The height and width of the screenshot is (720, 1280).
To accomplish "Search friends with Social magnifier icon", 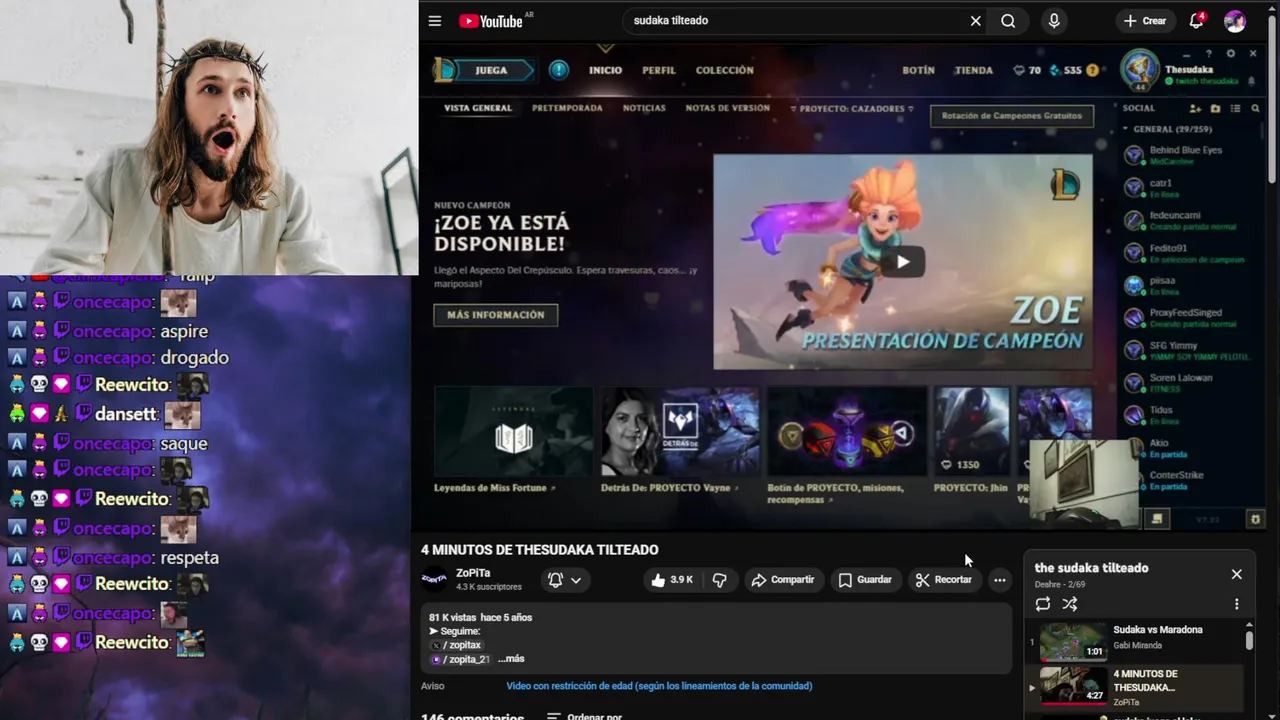I will [x=1255, y=108].
